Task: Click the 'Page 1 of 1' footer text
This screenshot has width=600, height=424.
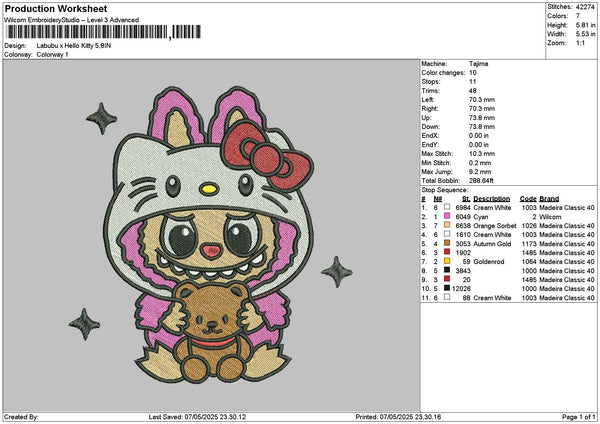Action: (x=579, y=417)
